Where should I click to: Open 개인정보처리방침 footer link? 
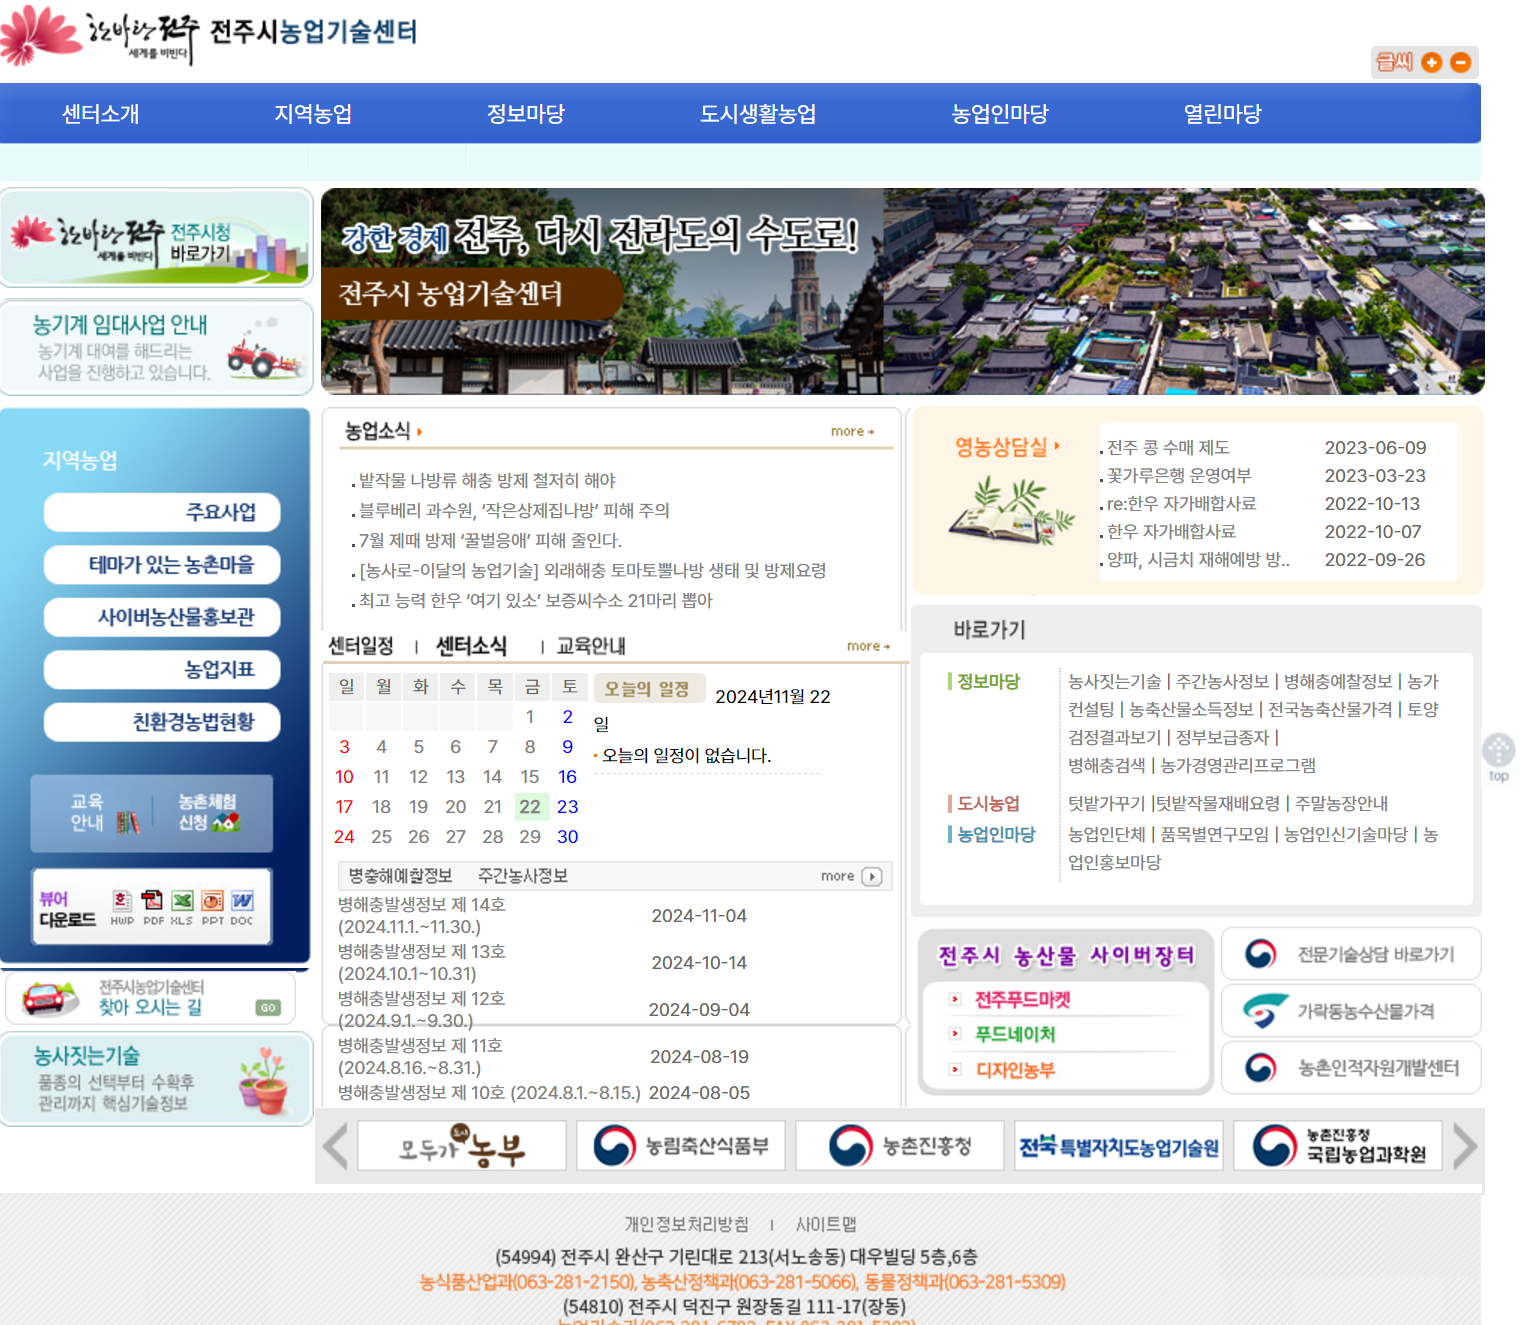[686, 1225]
